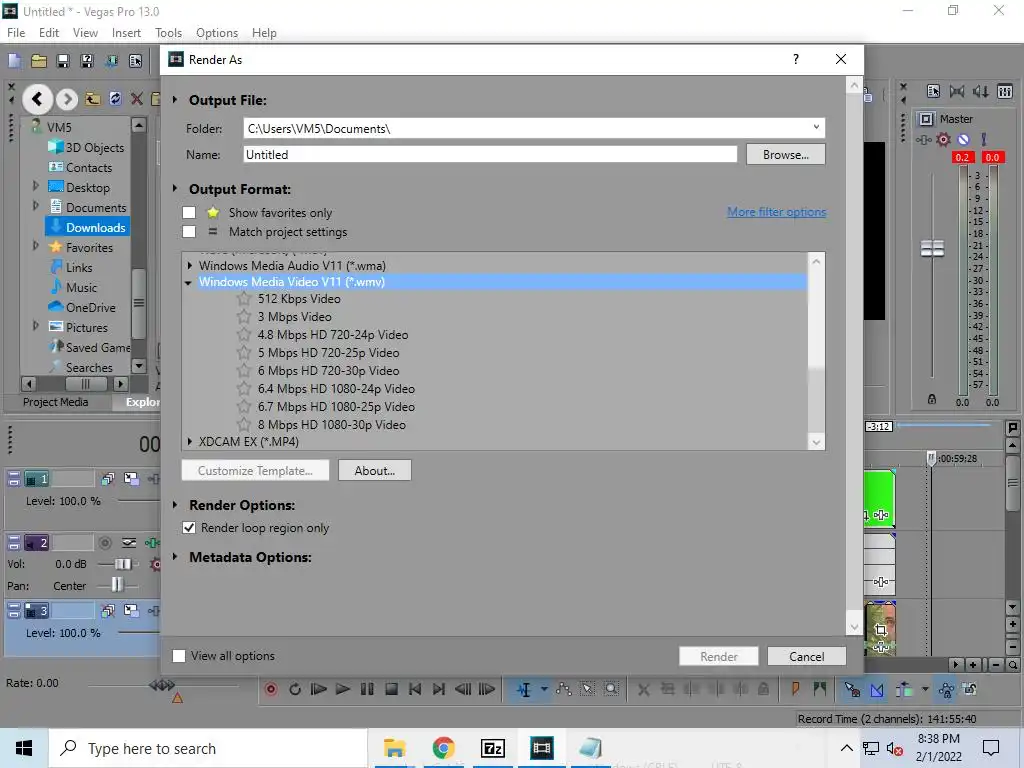
Task: Open project Properties toolbar icon
Action: coord(135,61)
